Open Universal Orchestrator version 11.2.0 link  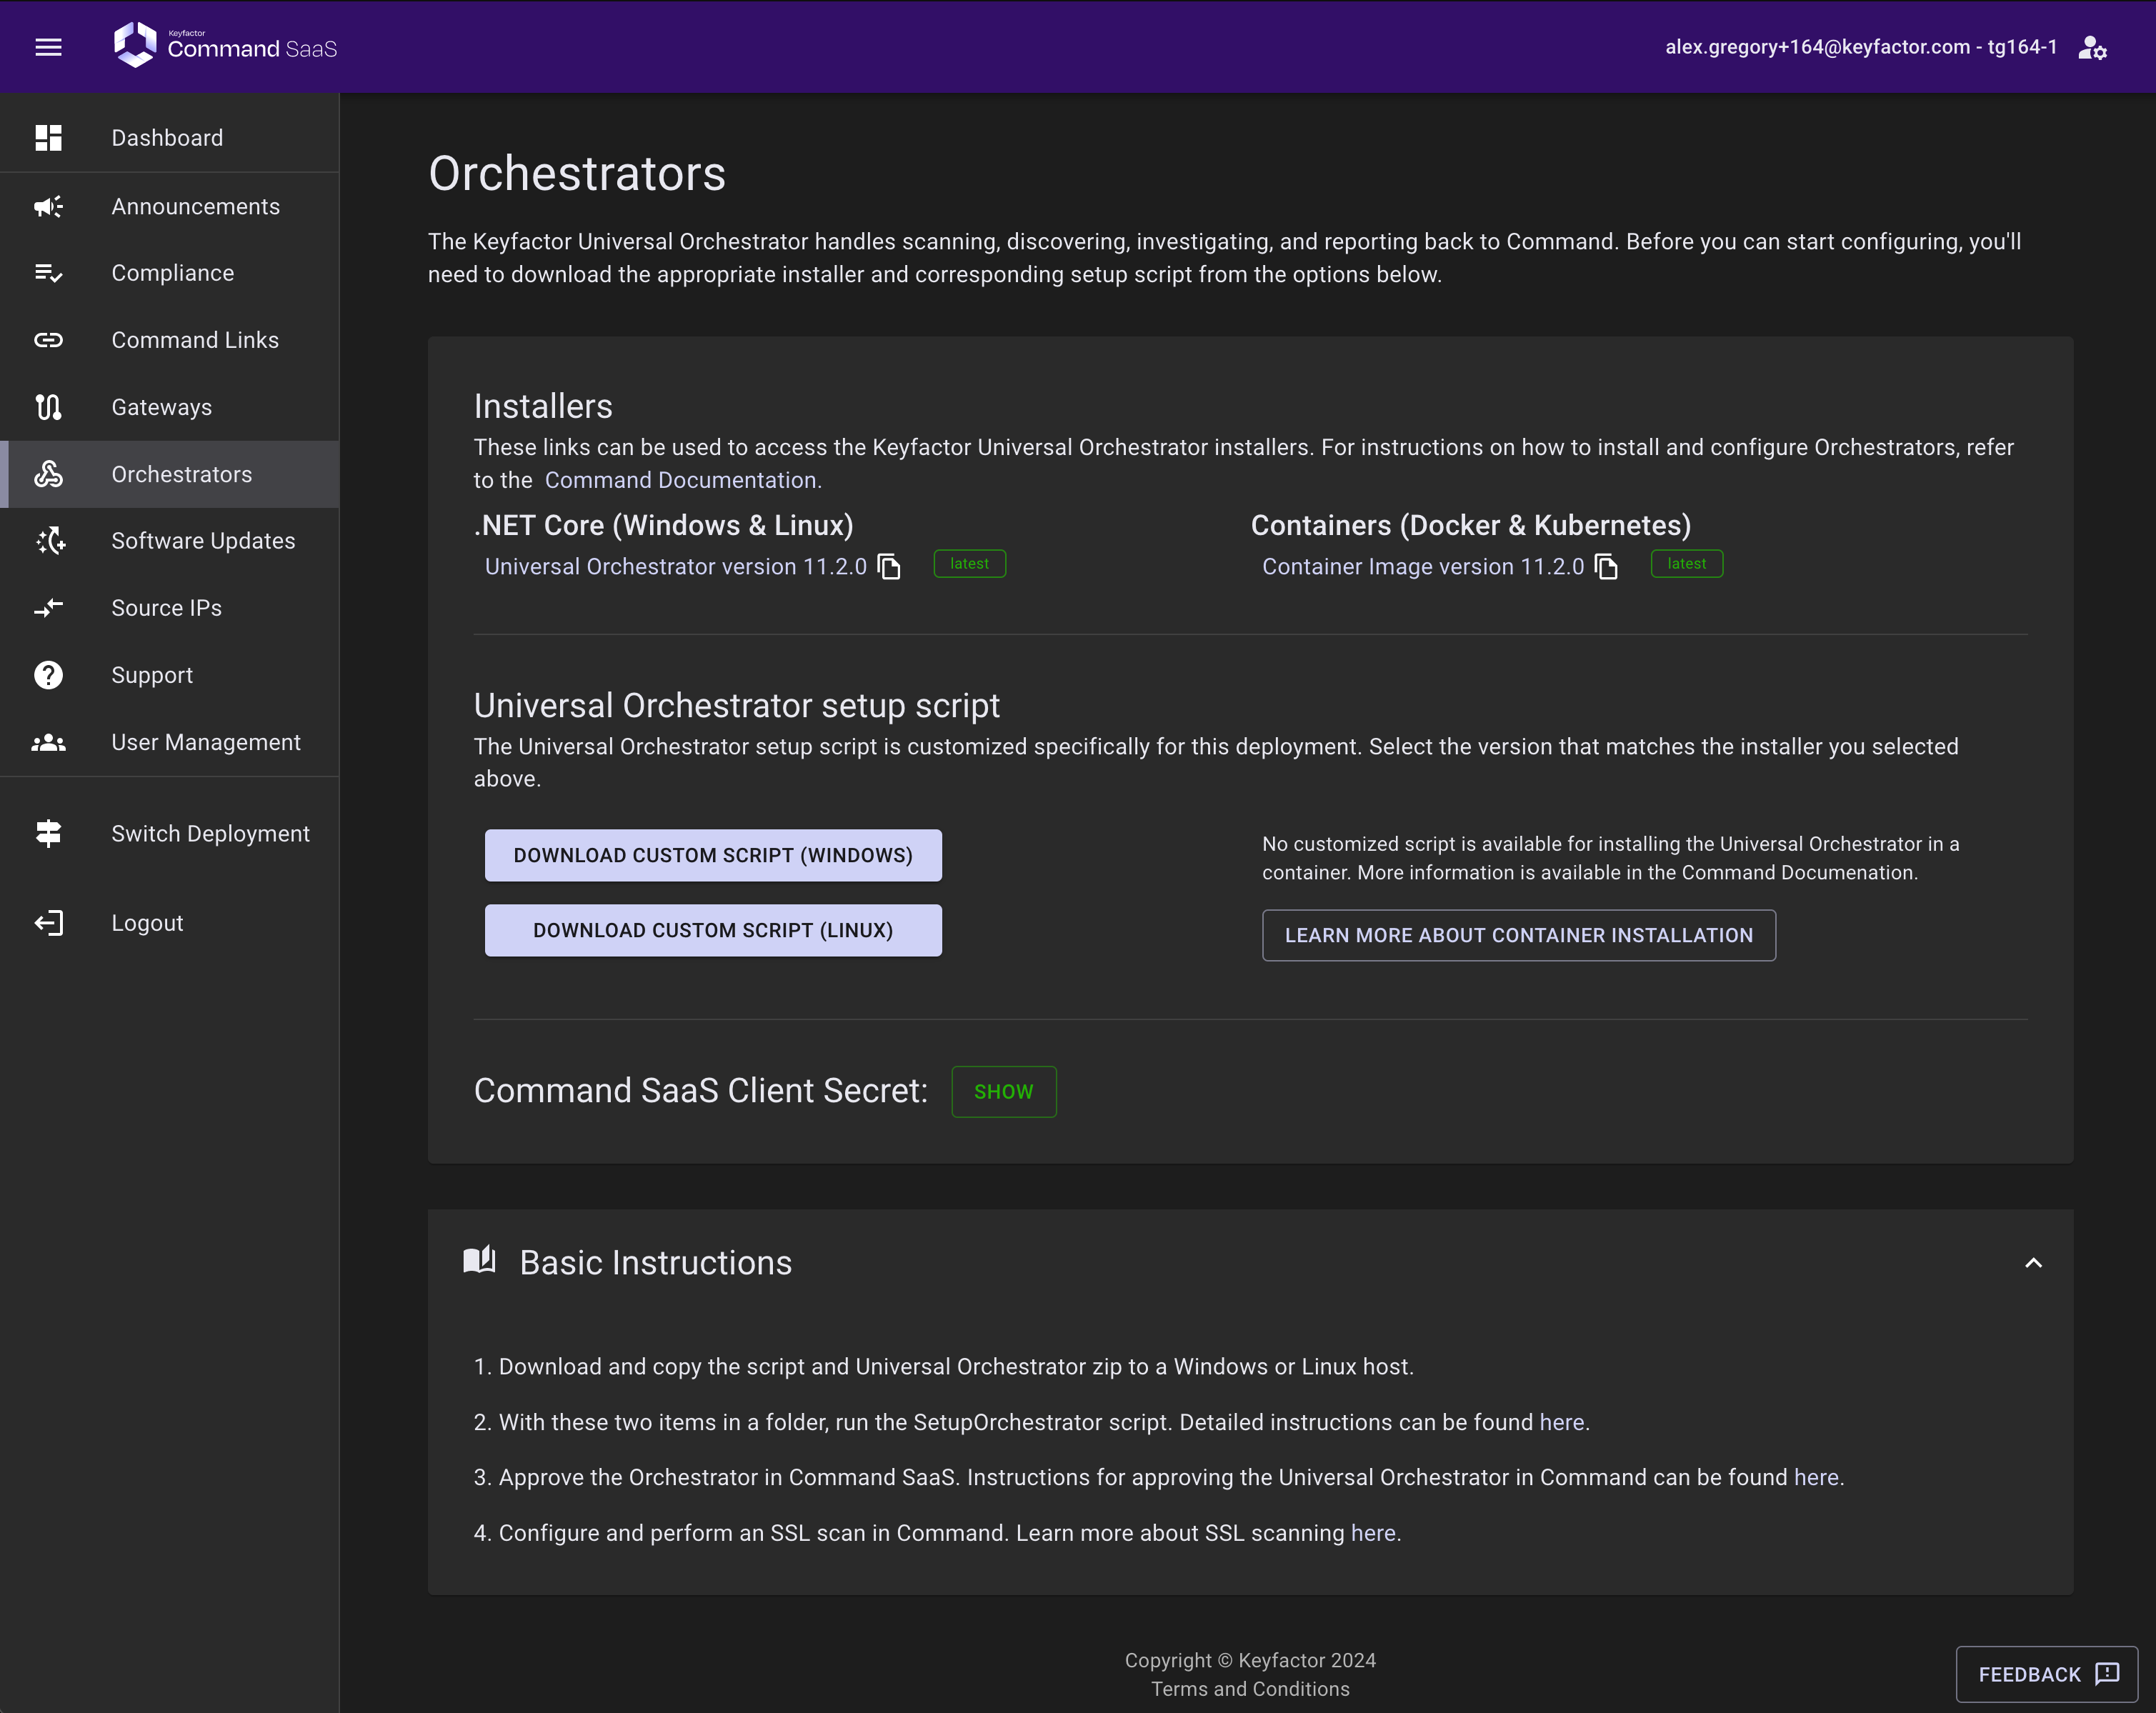coord(675,567)
